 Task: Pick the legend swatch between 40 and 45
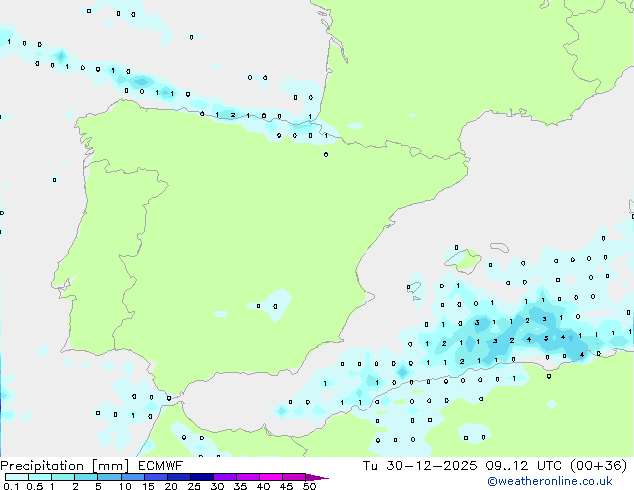pyautogui.click(x=271, y=477)
